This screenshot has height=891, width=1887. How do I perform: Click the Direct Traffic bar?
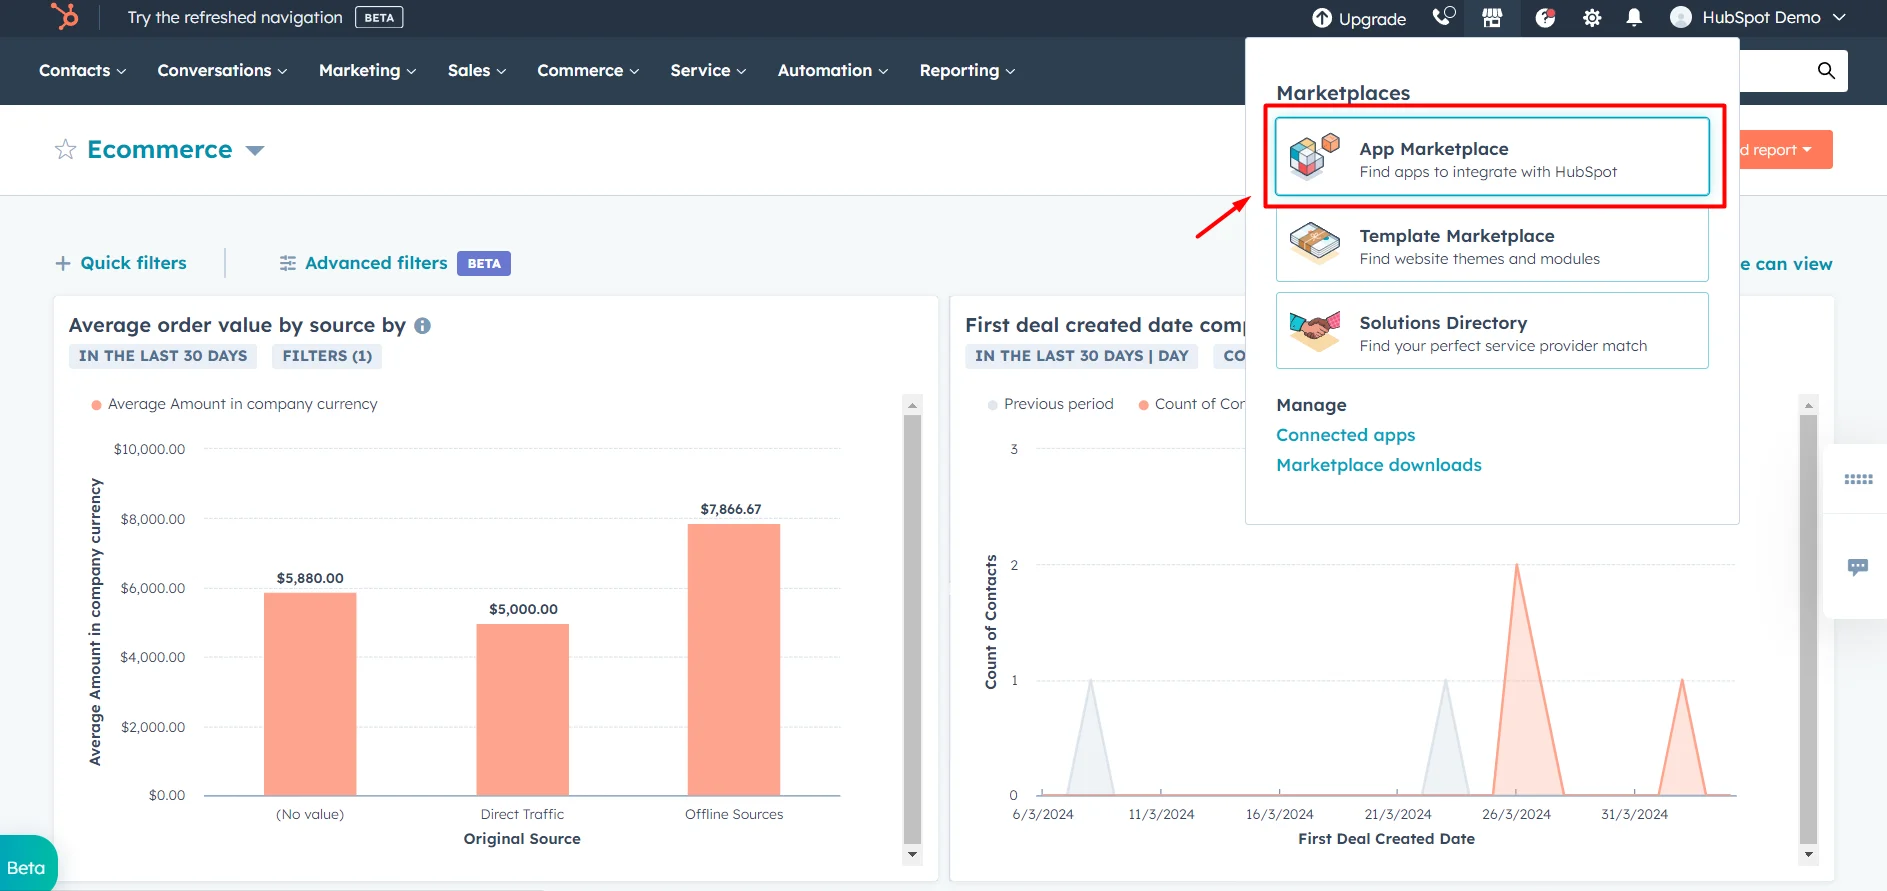tap(522, 710)
